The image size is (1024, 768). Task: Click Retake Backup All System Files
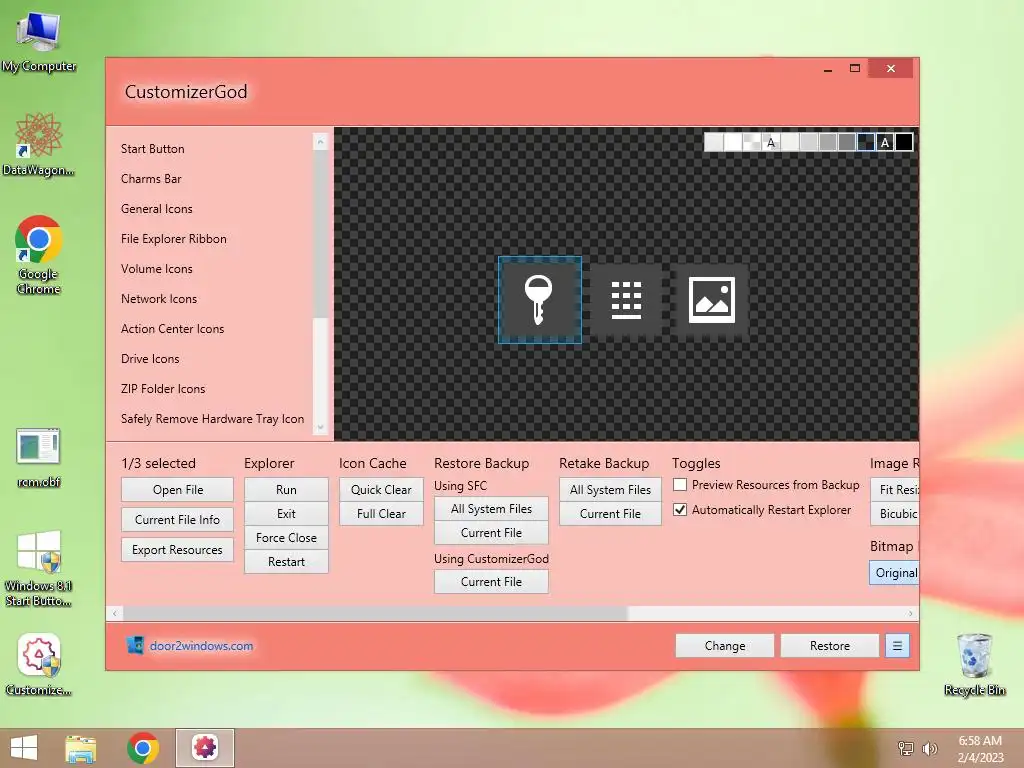point(610,490)
